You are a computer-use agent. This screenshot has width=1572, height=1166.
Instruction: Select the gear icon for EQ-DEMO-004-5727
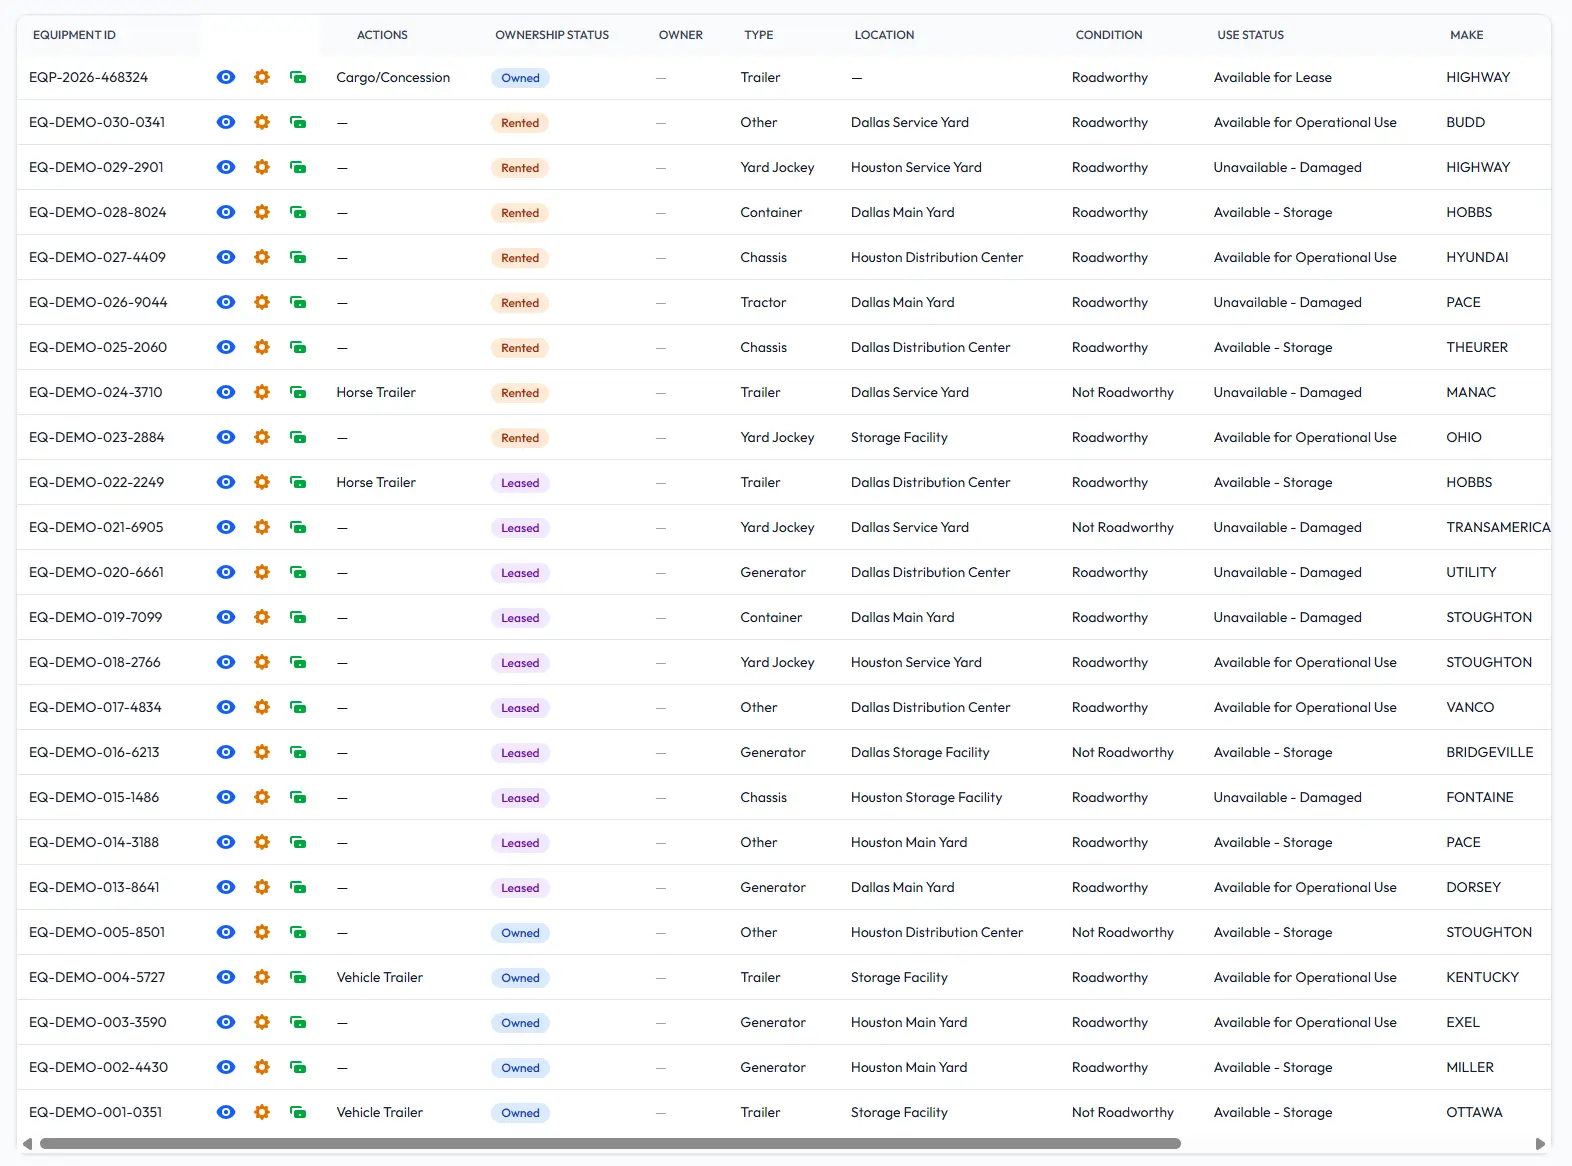click(x=262, y=977)
